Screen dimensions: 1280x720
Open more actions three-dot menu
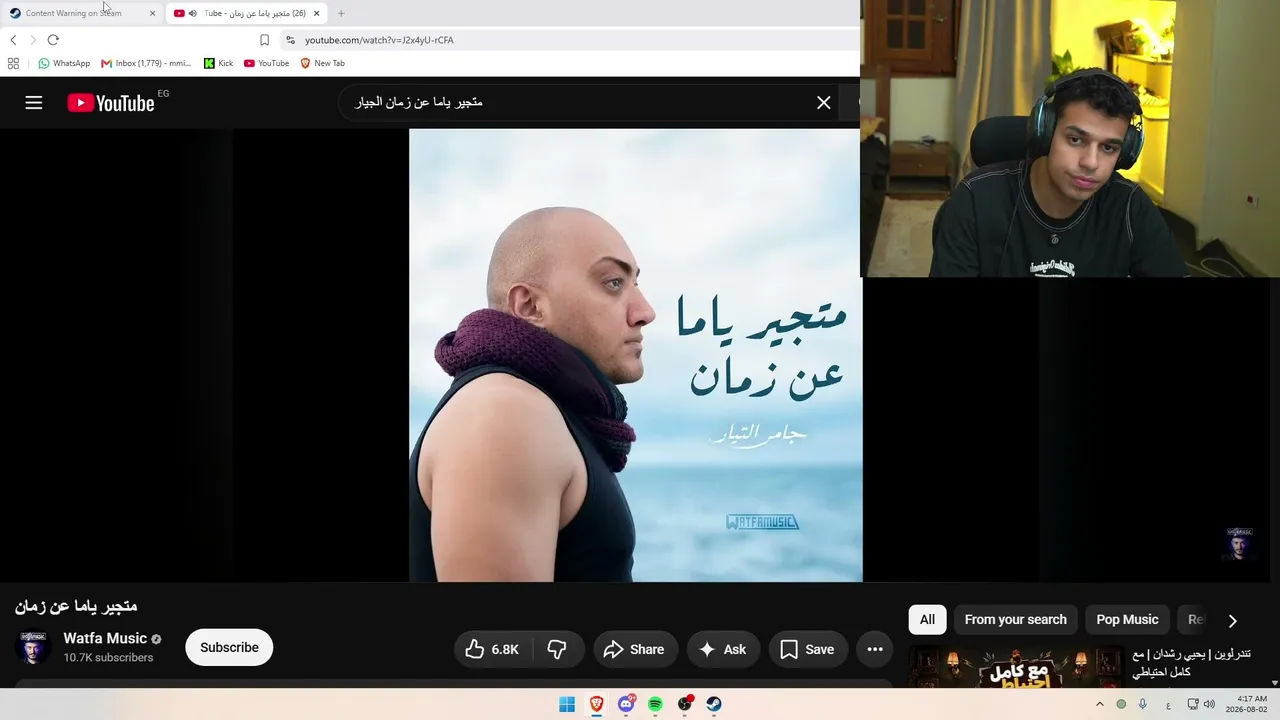tap(875, 649)
